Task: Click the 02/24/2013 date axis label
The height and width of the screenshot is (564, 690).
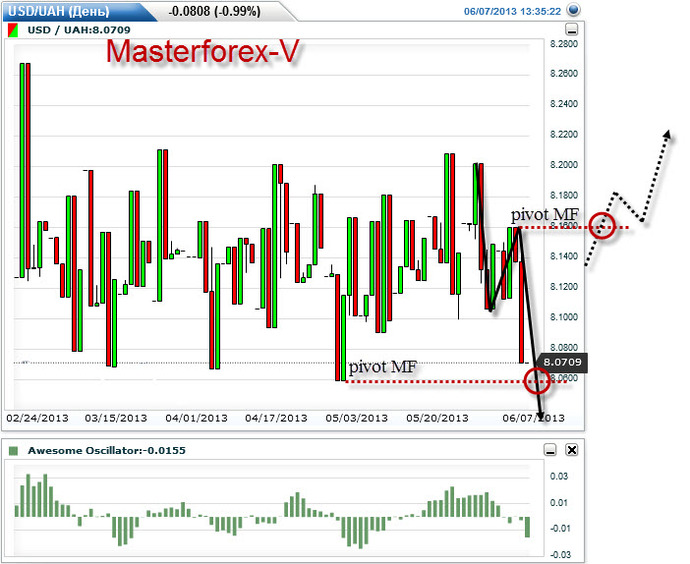Action: [x=37, y=418]
